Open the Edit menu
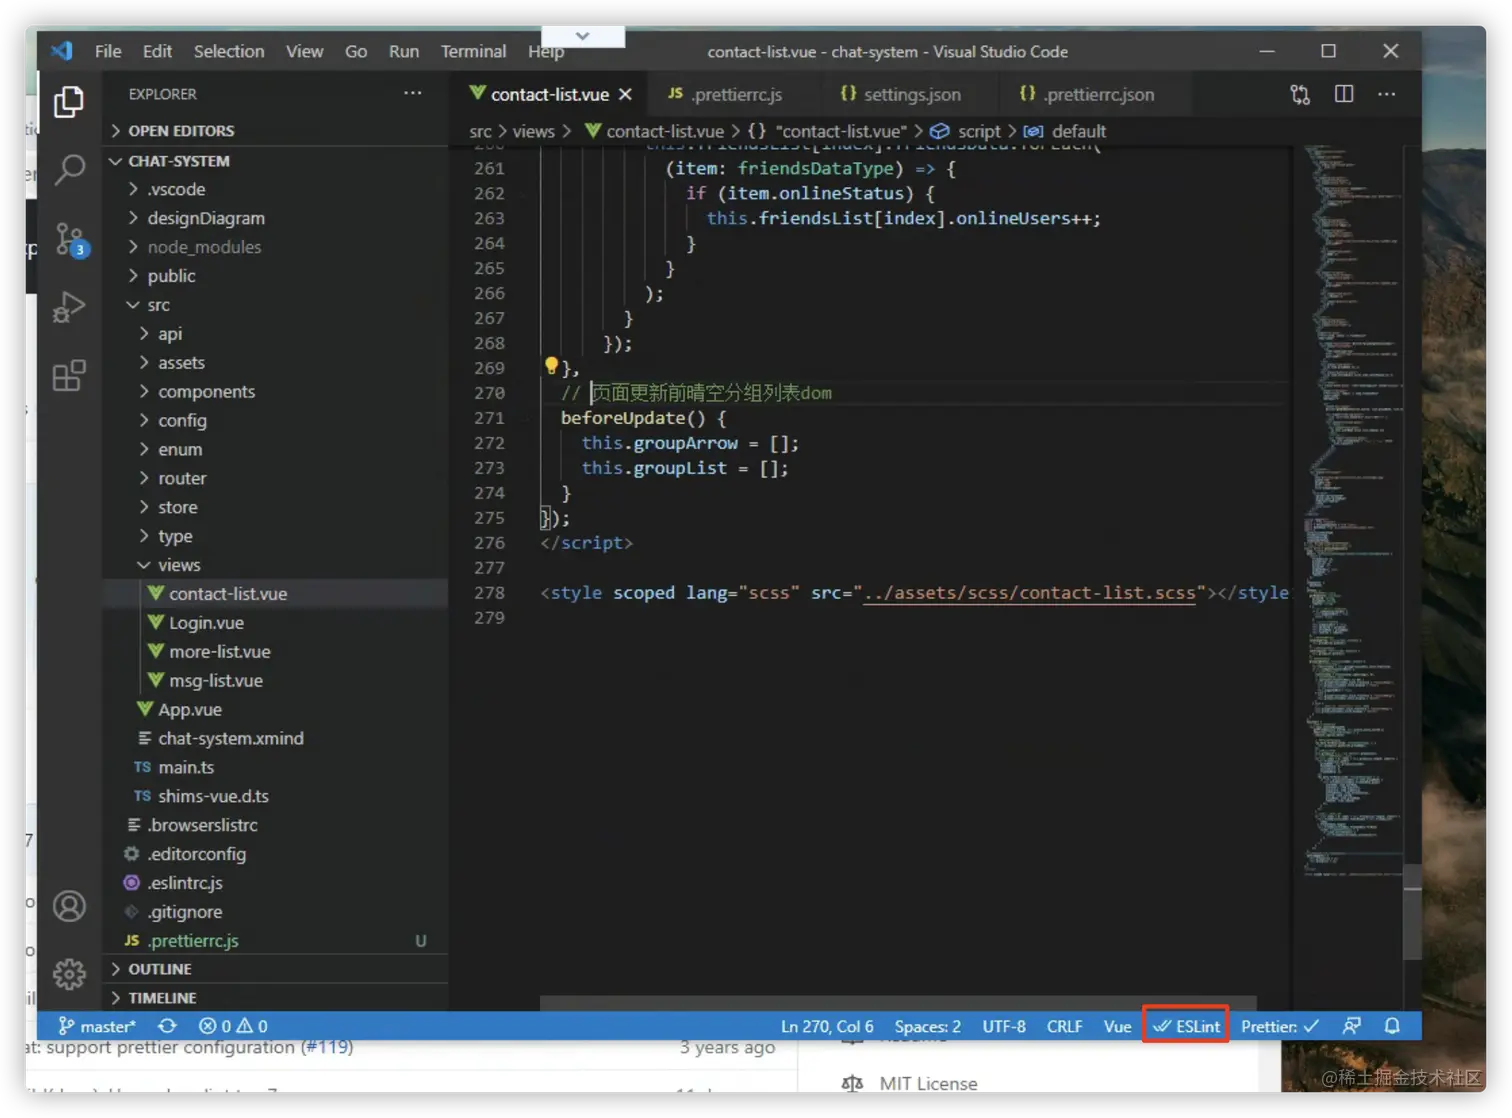 tap(157, 51)
